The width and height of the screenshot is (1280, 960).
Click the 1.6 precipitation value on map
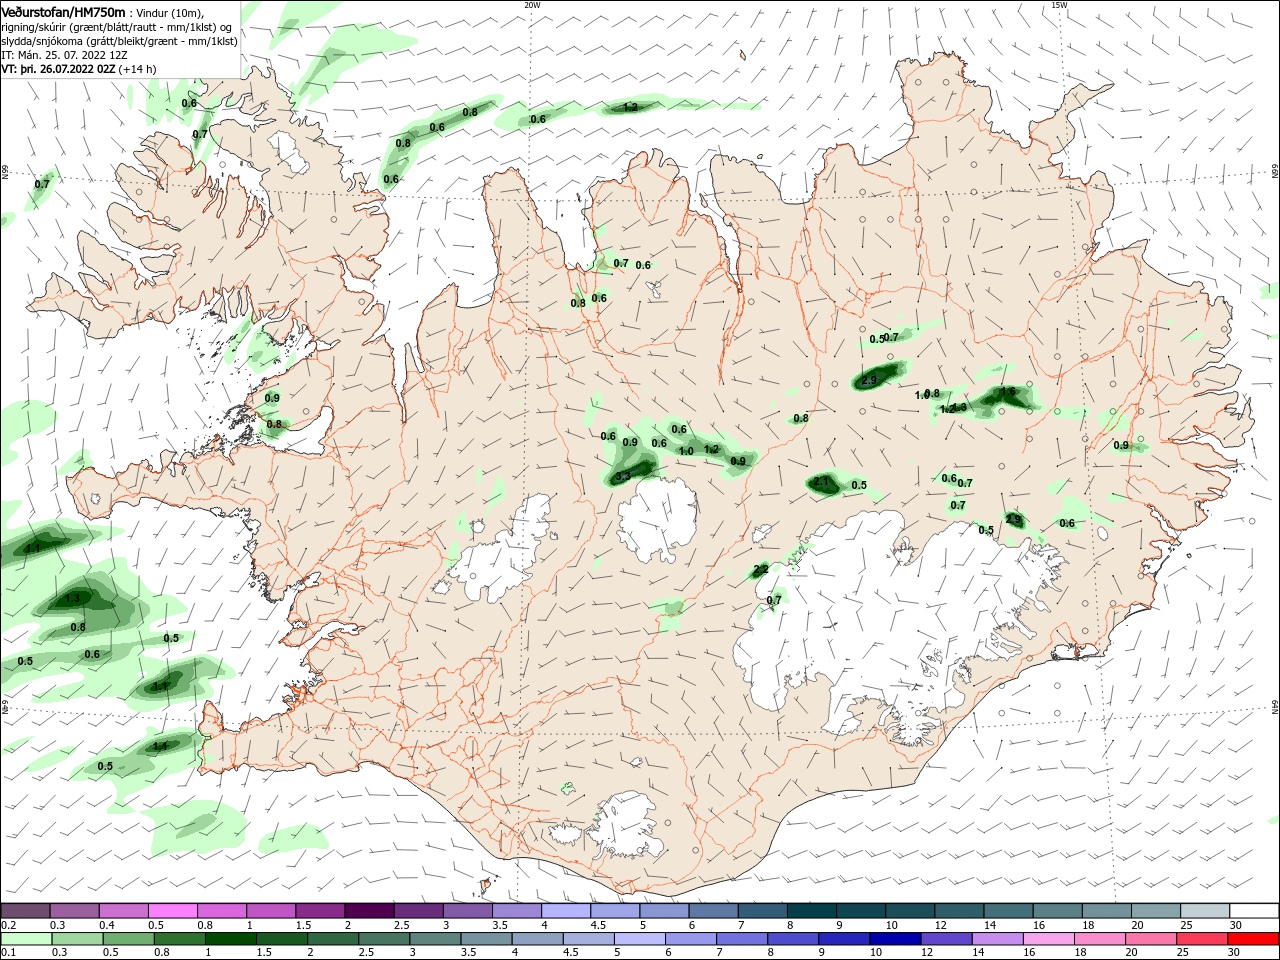(x=1008, y=391)
